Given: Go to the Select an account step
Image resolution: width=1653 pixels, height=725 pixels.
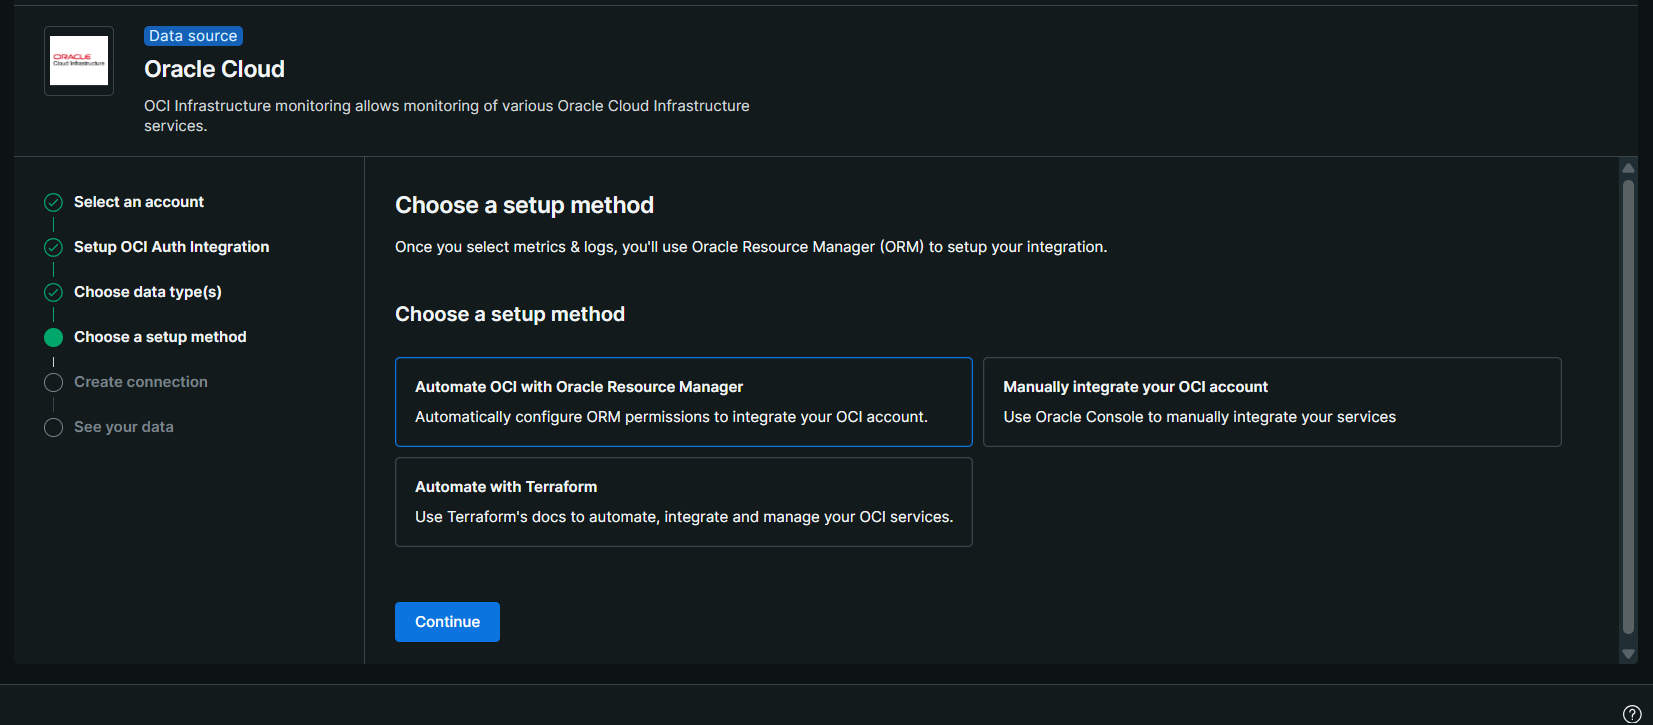Looking at the screenshot, I should (x=139, y=202).
